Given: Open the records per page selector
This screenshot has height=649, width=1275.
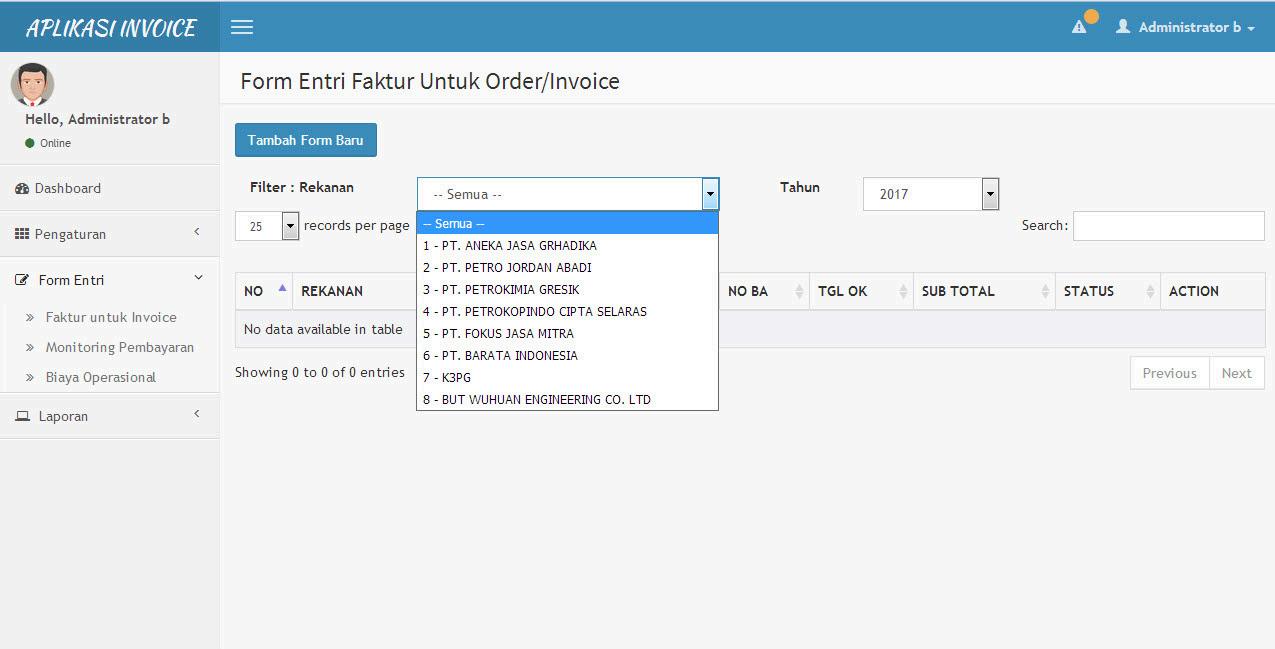Looking at the screenshot, I should tap(267, 226).
